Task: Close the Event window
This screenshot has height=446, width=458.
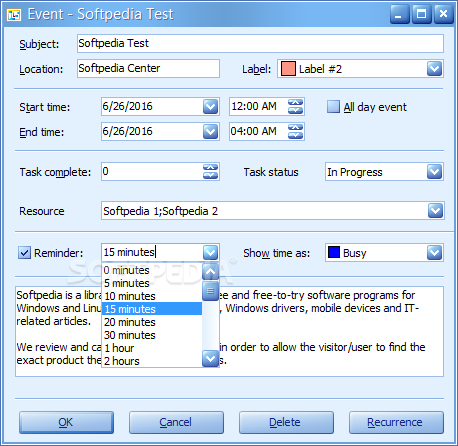Action: pos(443,14)
